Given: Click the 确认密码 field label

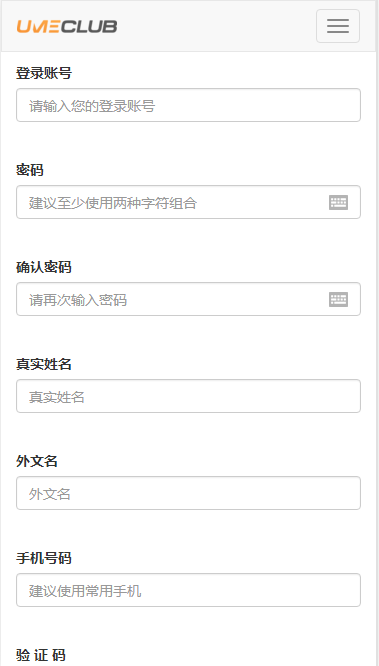Looking at the screenshot, I should [x=44, y=267].
